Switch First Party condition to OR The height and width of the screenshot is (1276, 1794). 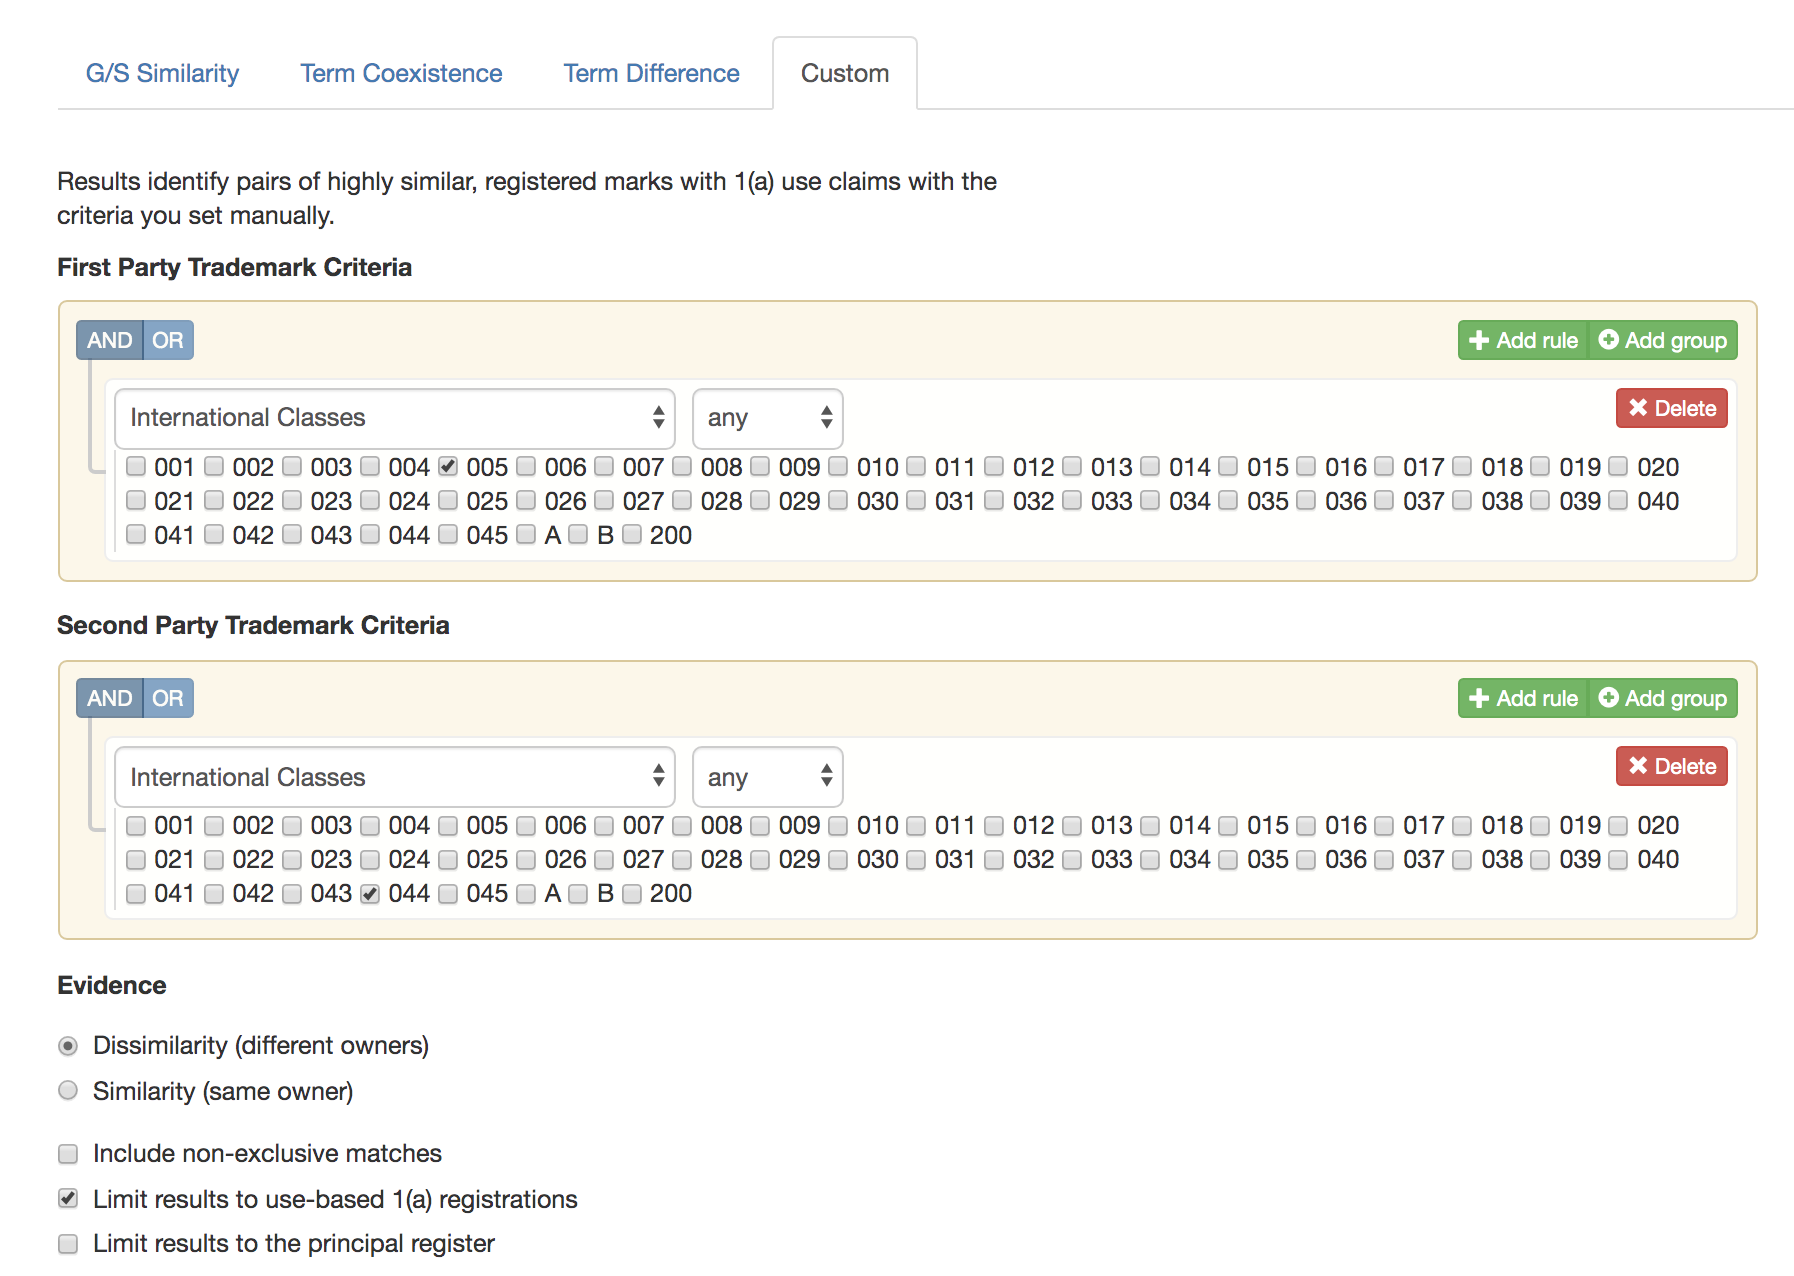167,340
